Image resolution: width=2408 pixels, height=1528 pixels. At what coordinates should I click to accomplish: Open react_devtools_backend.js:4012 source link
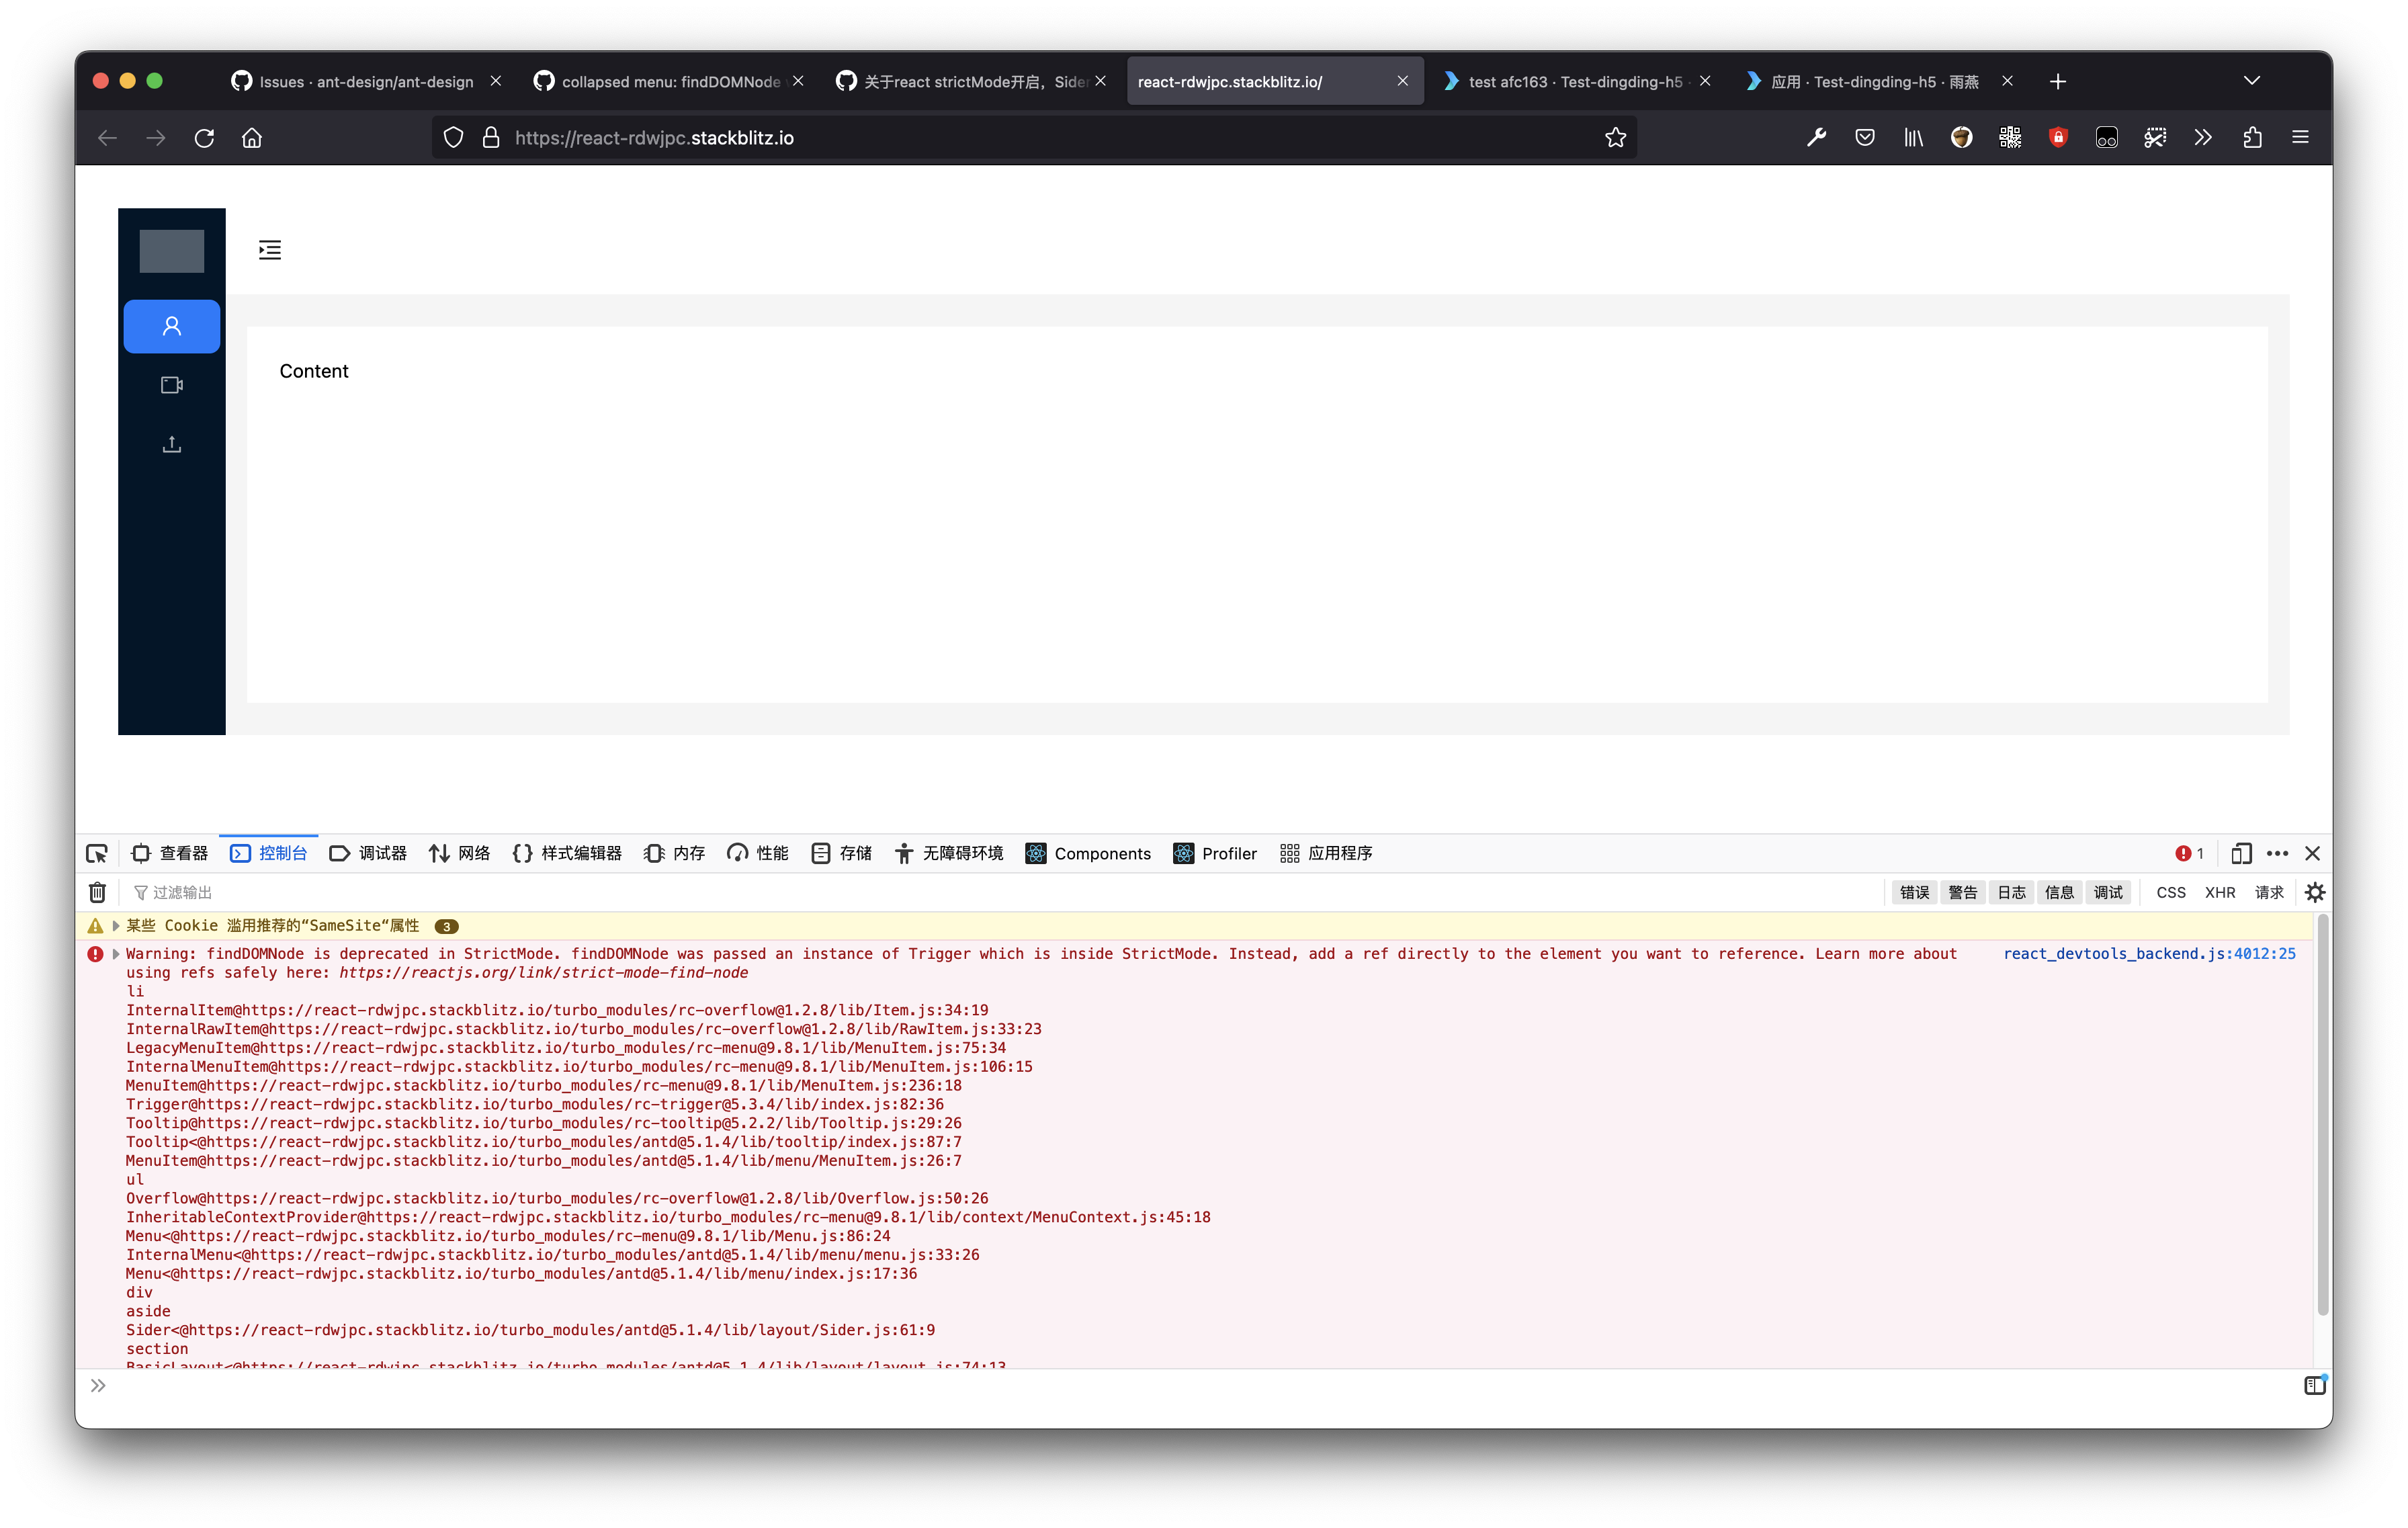pyautogui.click(x=2148, y=953)
